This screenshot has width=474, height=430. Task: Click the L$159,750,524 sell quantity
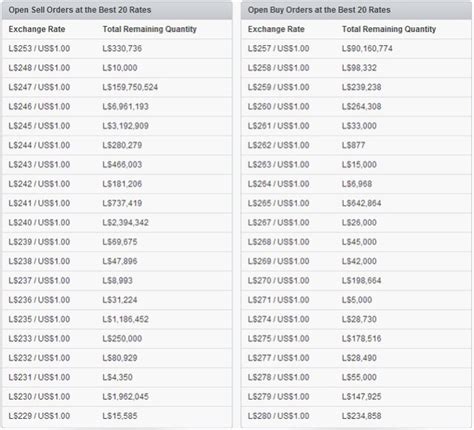click(x=130, y=87)
